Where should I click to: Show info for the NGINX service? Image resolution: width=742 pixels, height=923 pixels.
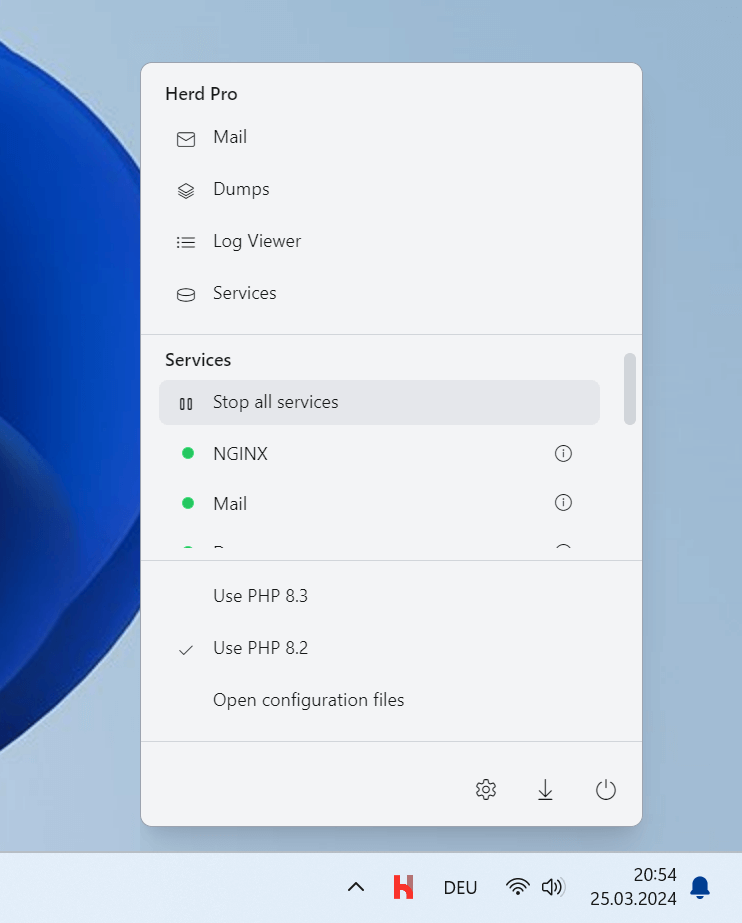(x=563, y=454)
